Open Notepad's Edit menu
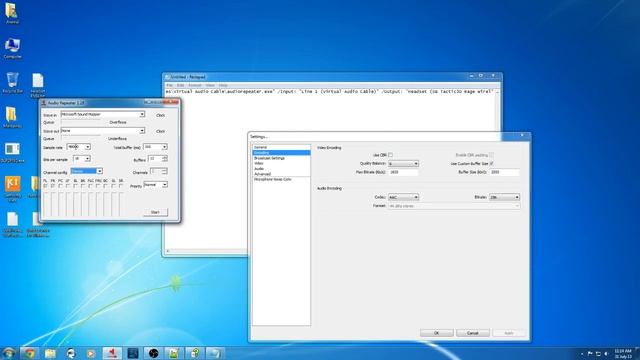 pyautogui.click(x=180, y=85)
